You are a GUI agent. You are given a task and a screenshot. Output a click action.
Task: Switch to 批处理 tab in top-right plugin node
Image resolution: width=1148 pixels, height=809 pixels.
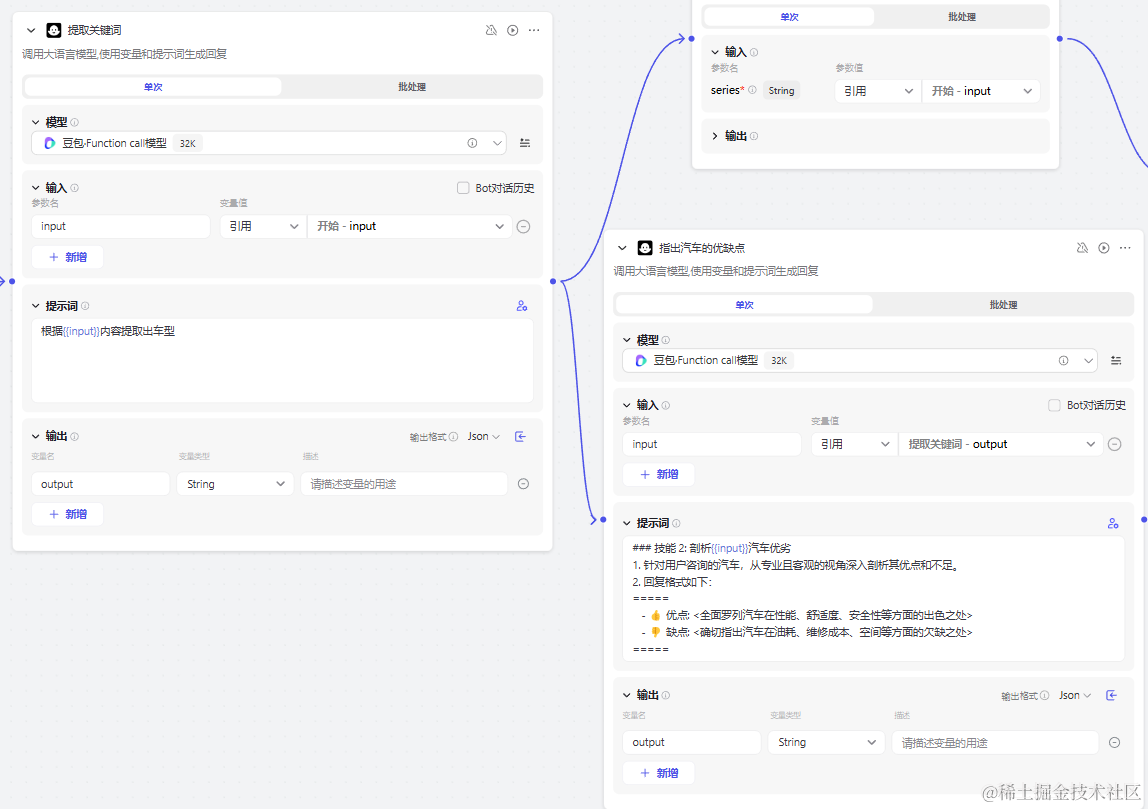tap(962, 17)
